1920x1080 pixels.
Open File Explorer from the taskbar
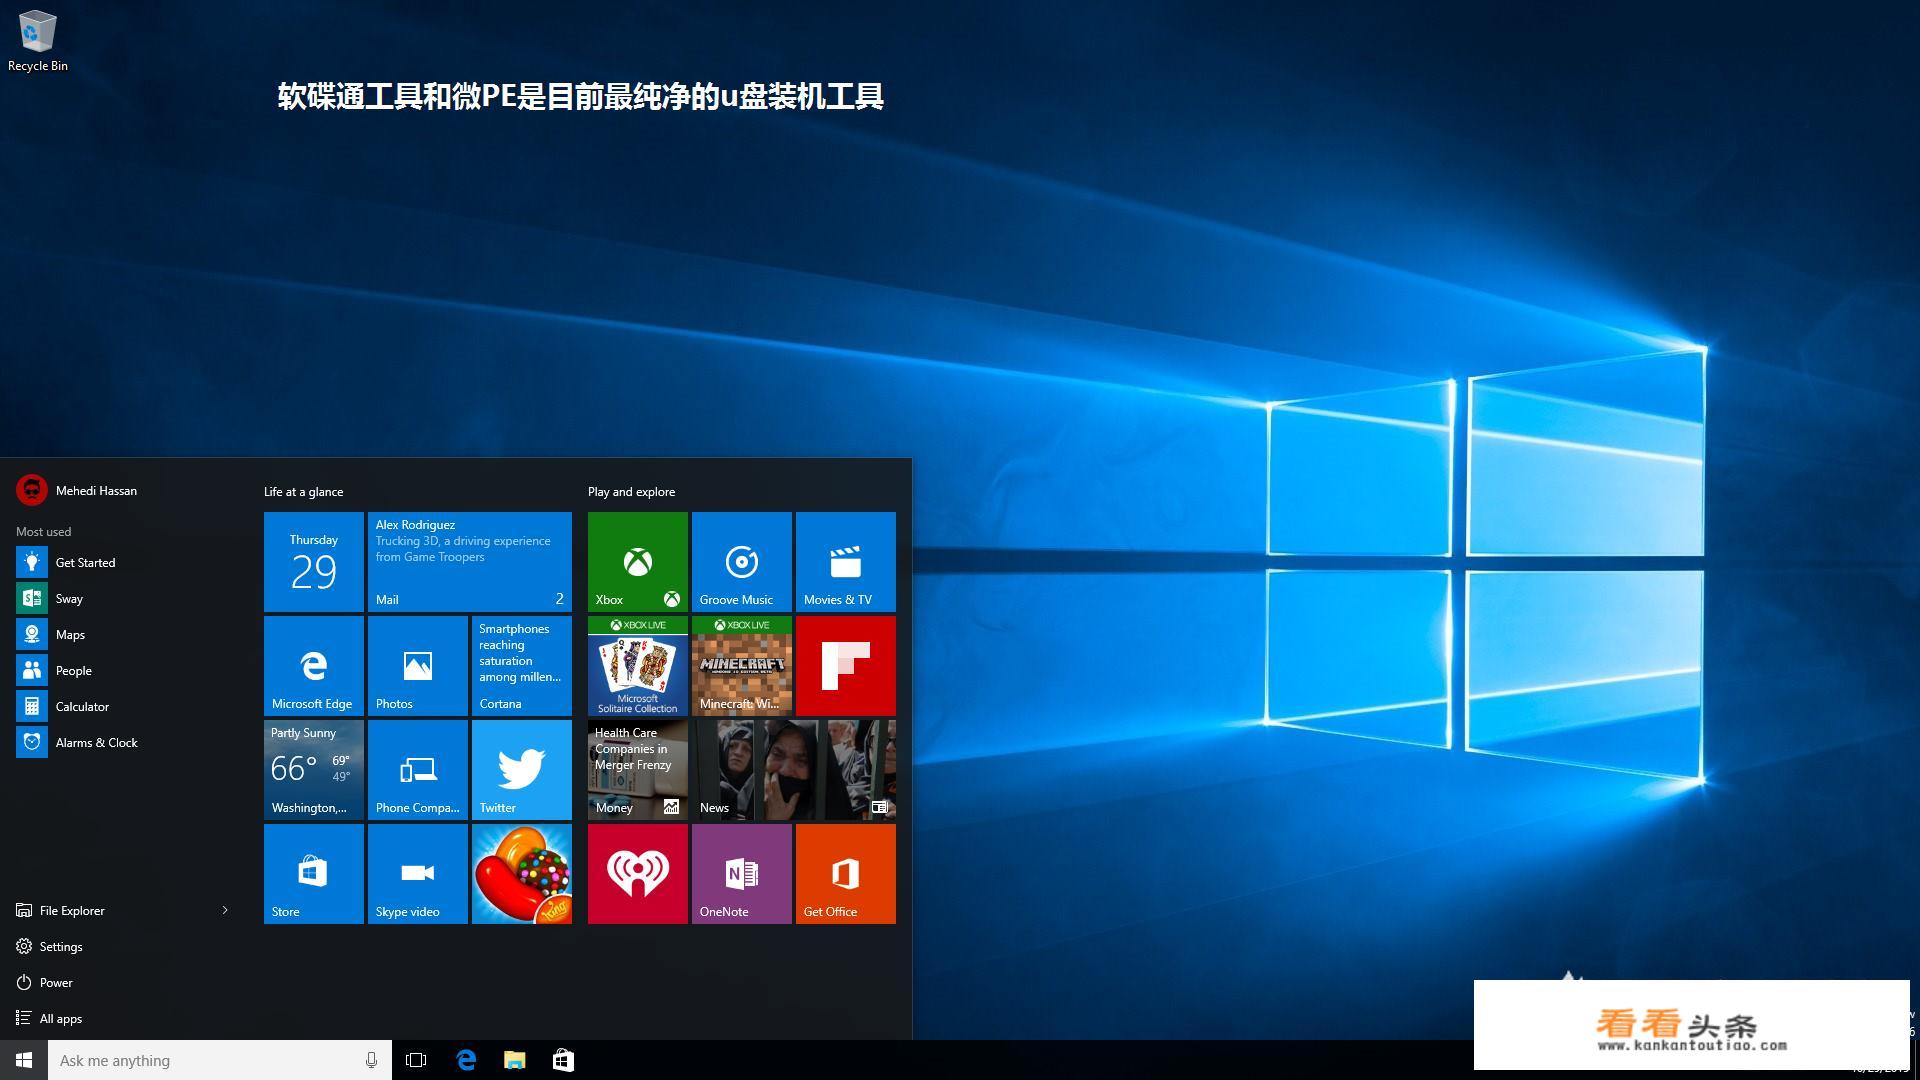click(x=514, y=1060)
